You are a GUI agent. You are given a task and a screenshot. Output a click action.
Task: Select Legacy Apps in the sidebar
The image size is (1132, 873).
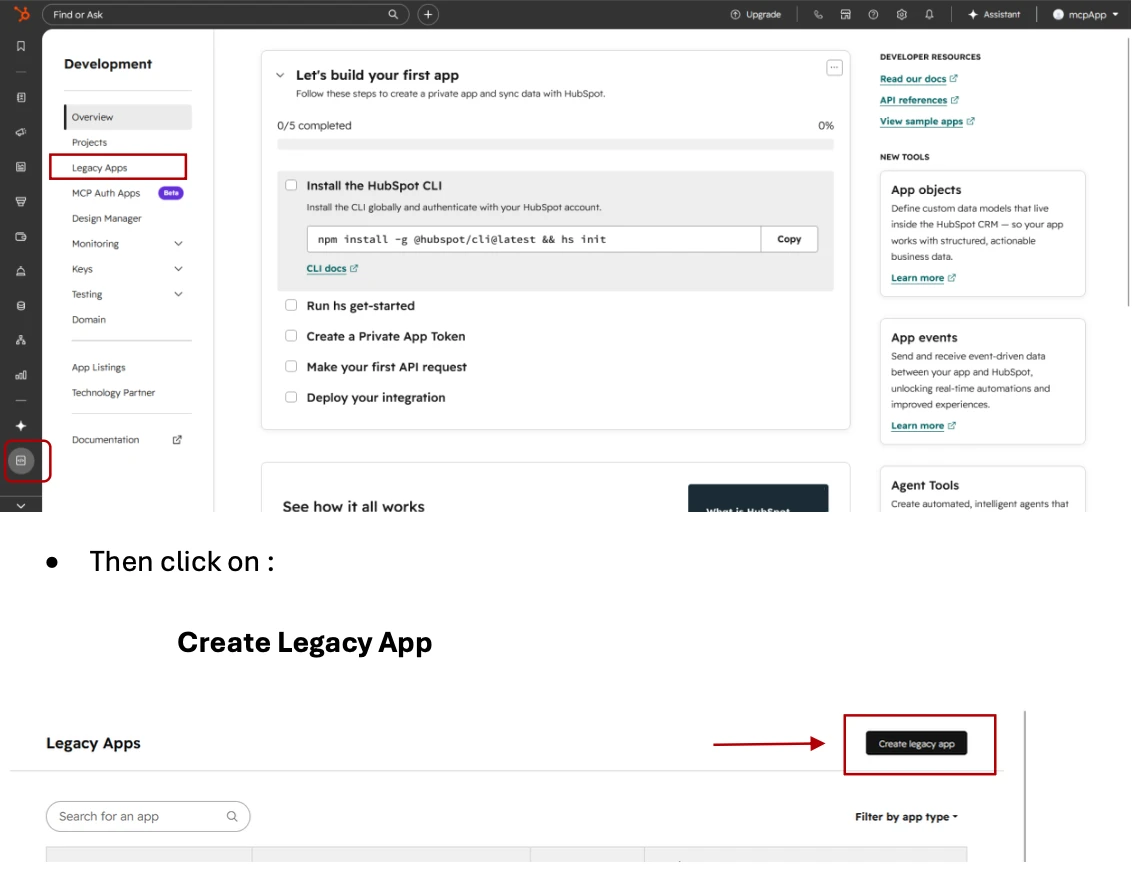point(100,168)
